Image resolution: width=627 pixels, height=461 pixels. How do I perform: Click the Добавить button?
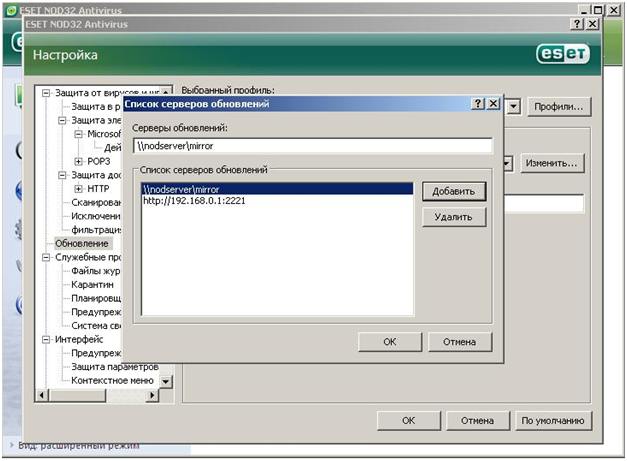pyautogui.click(x=454, y=192)
